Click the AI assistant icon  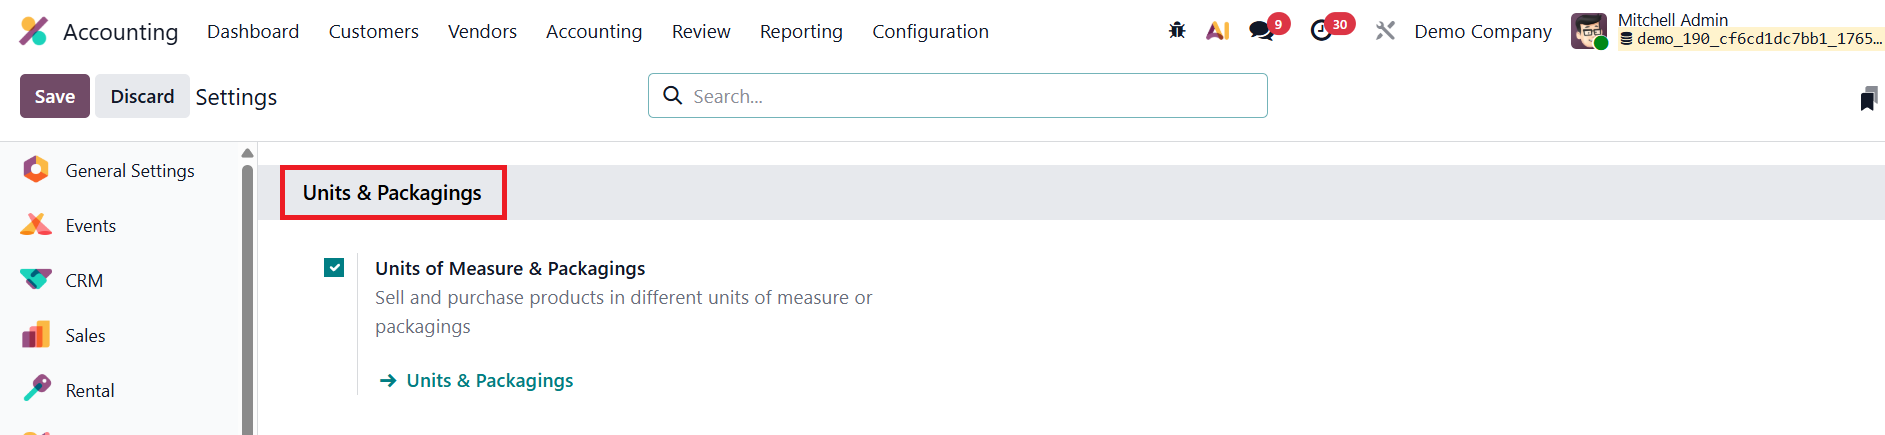point(1217,31)
